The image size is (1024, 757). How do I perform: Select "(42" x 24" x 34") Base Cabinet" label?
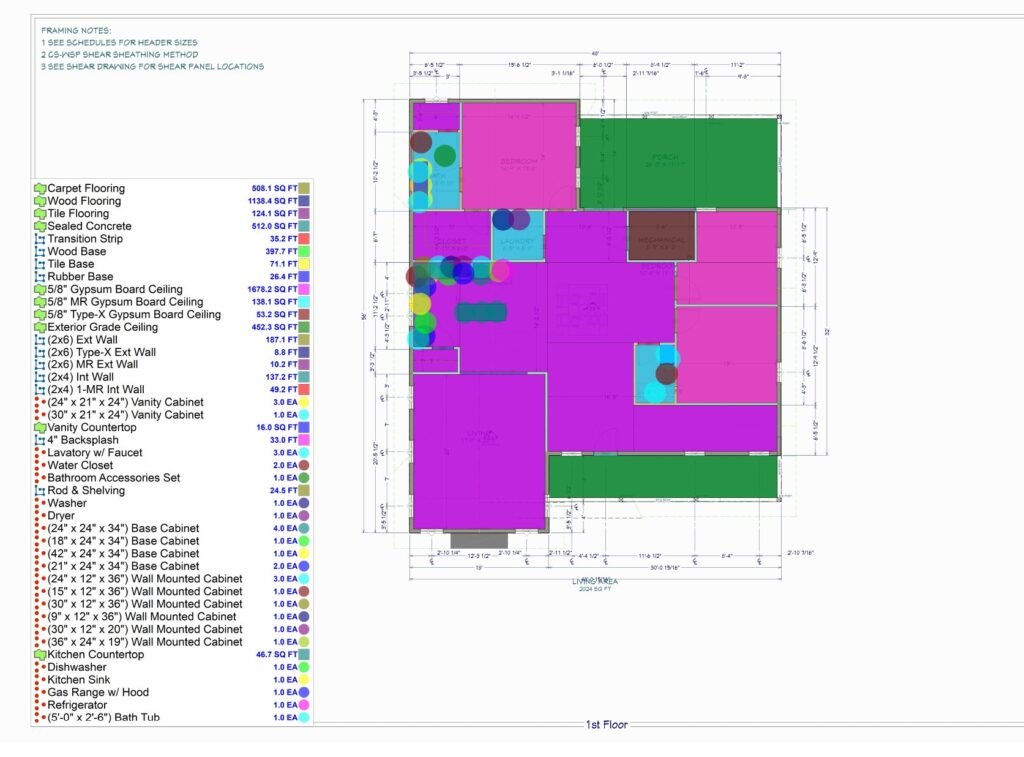click(123, 554)
